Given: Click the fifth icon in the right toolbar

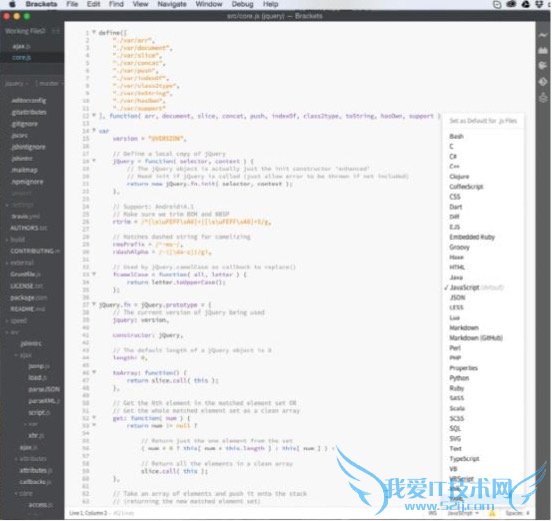Looking at the screenshot, I should pos(543,97).
